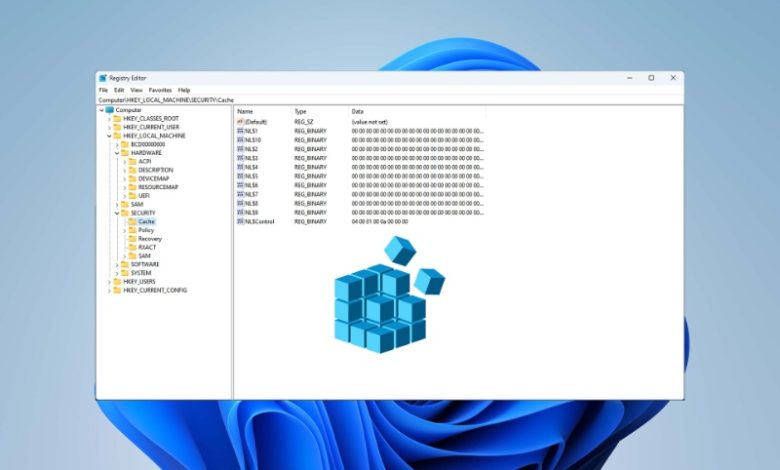The image size is (780, 470).
Task: Select the NL$8 value name
Action: [251, 203]
